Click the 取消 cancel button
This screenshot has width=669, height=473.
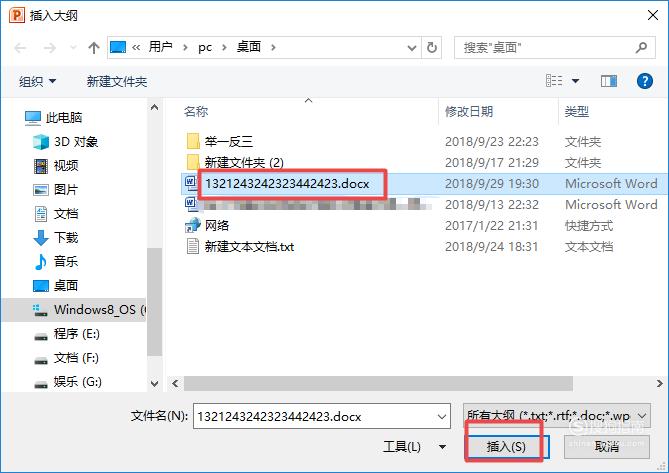point(607,447)
